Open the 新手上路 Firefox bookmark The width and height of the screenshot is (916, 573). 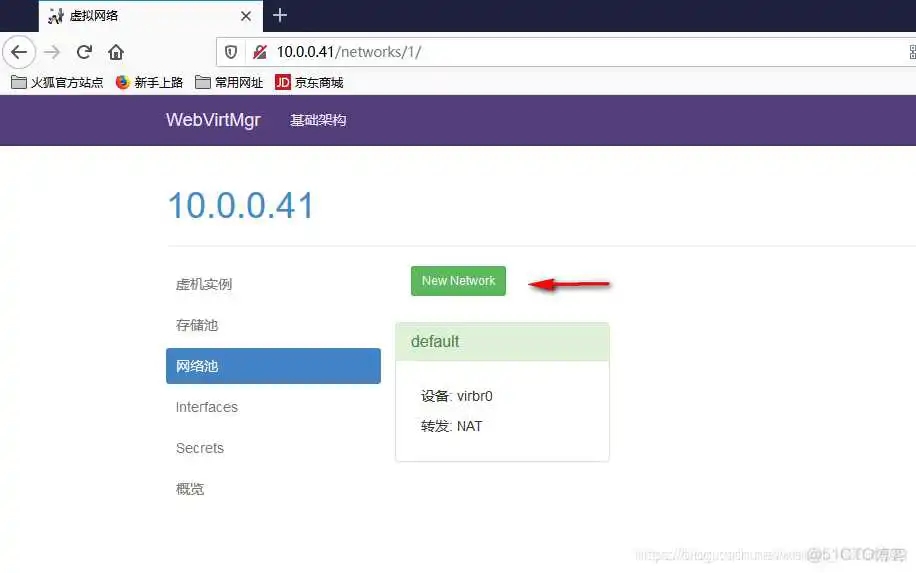coord(150,82)
